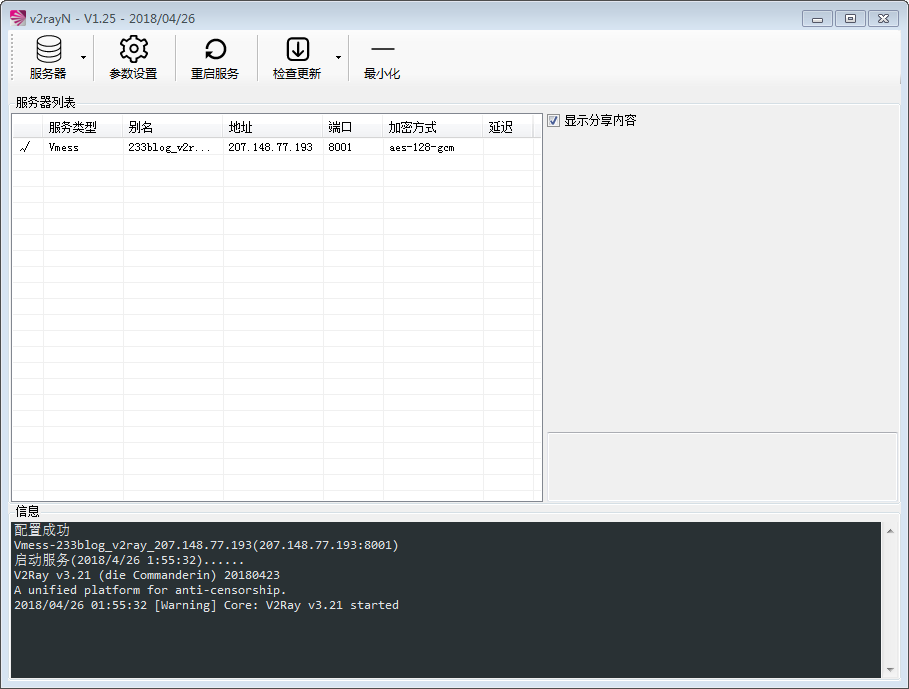Click the active checkmark in the Vmess row
909x689 pixels.
(x=25, y=147)
